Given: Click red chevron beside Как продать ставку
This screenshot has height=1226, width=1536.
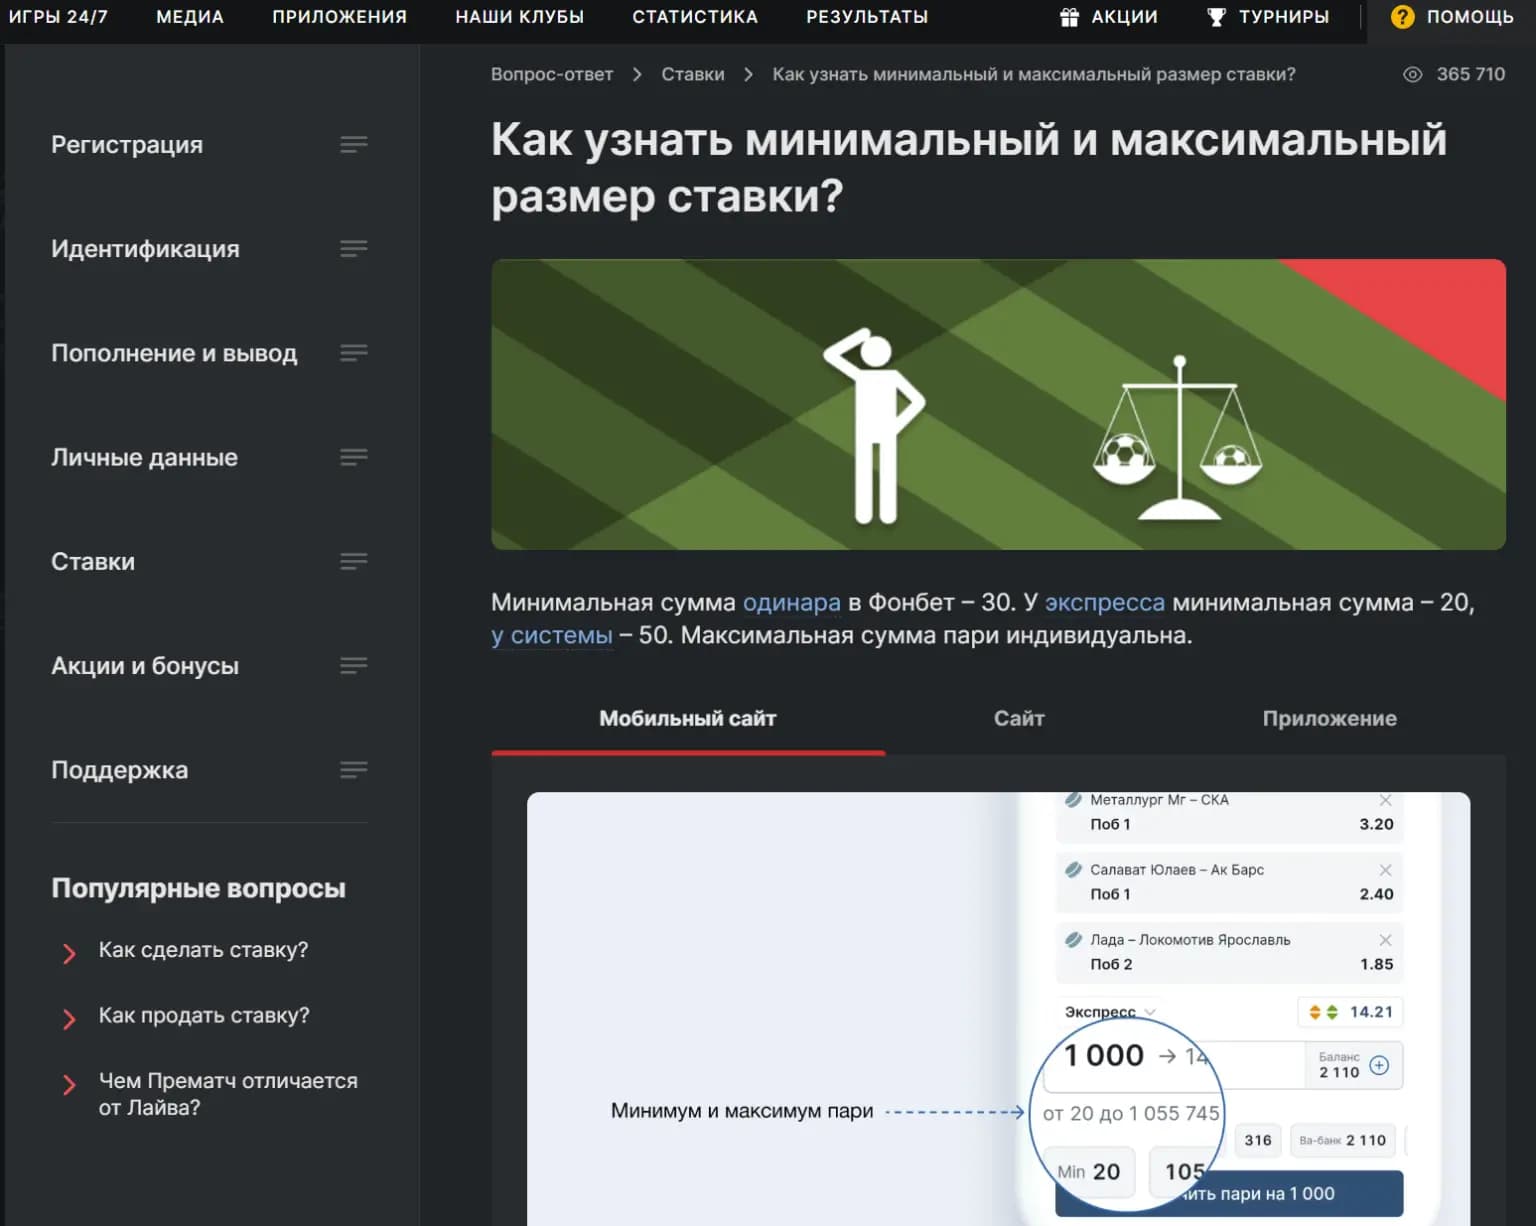Looking at the screenshot, I should tap(69, 1019).
